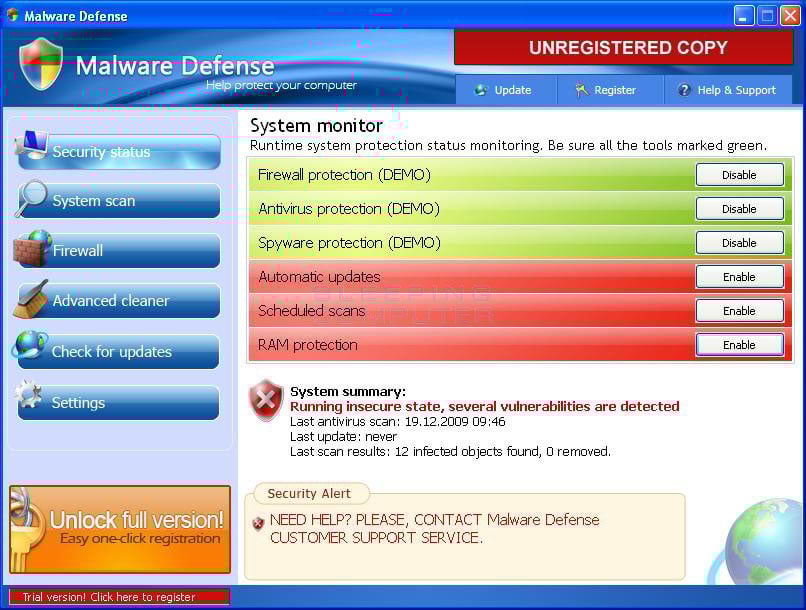Click the Security status monitor icon

point(31,147)
